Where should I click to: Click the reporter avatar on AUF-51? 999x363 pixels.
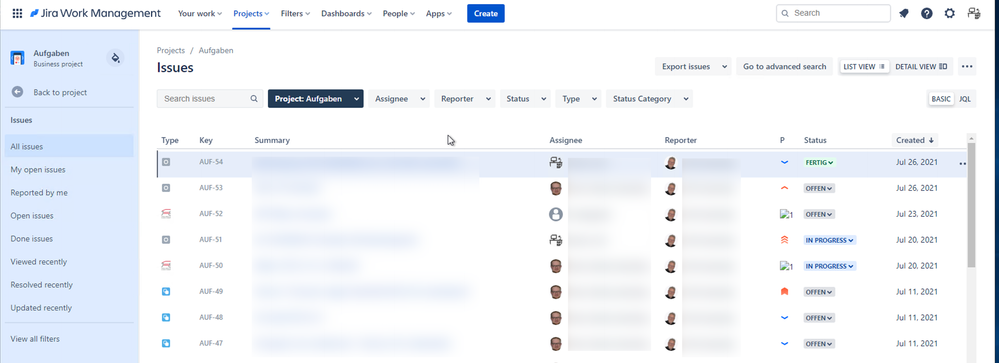point(671,240)
